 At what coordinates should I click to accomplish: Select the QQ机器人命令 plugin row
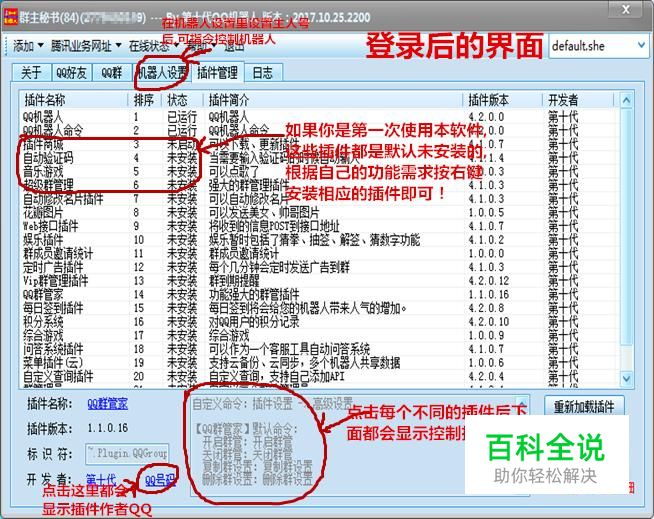pos(319,131)
